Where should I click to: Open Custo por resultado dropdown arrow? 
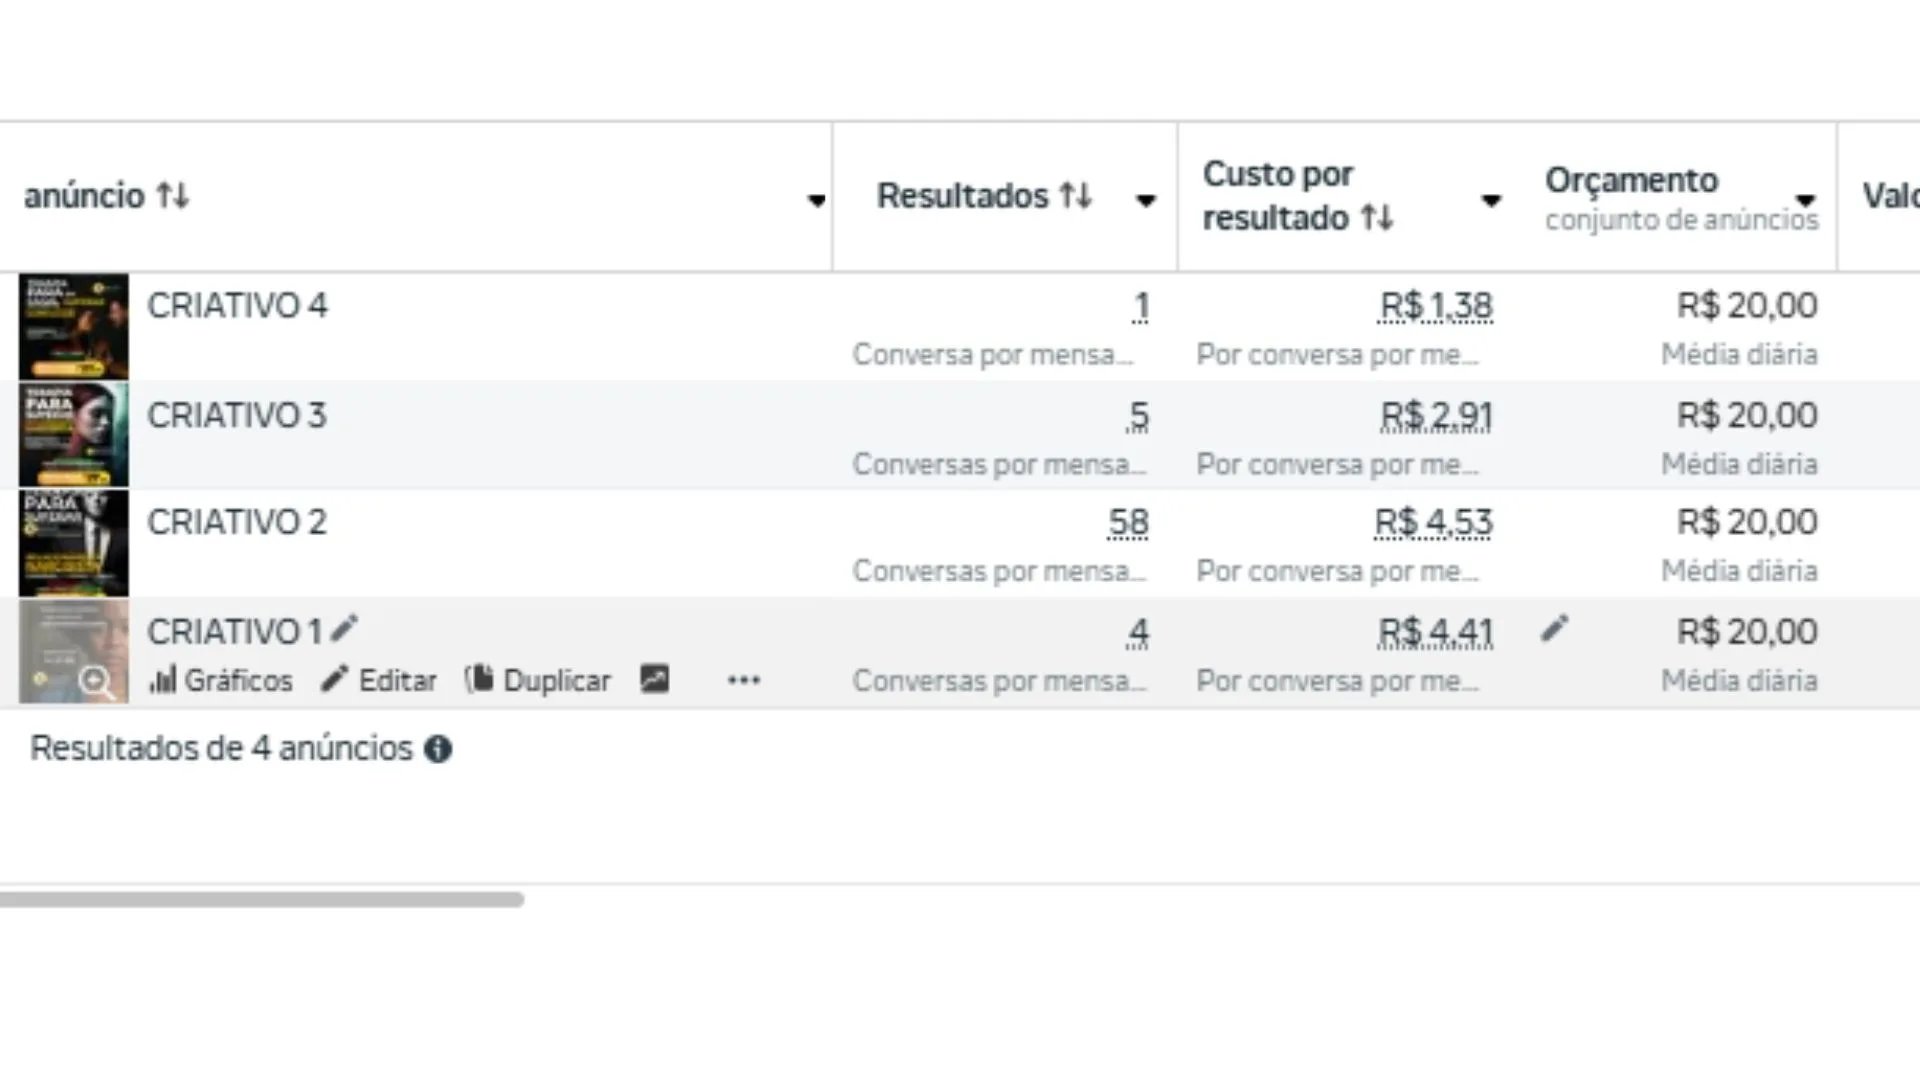tap(1491, 200)
